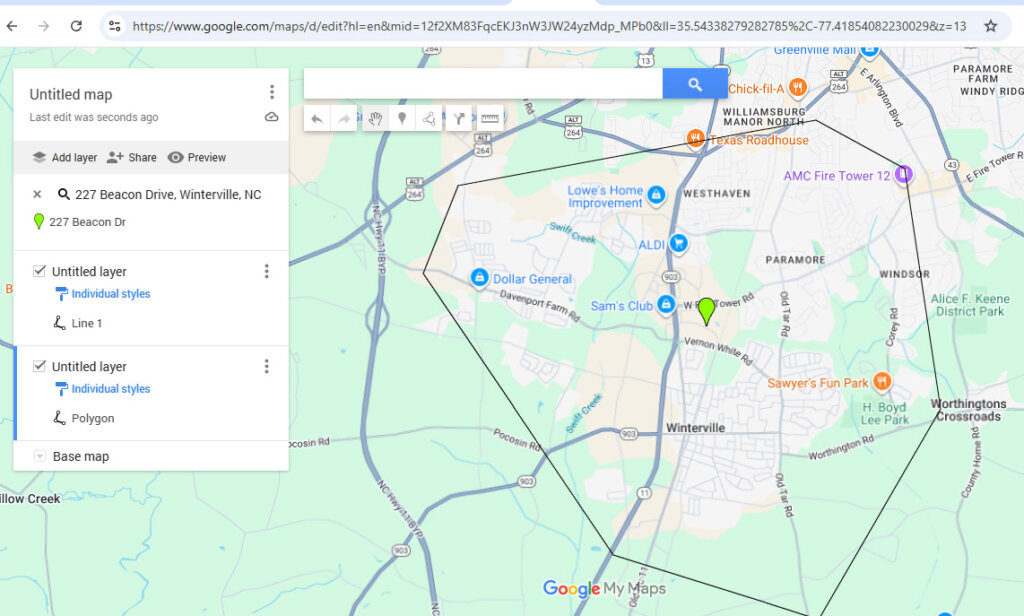Image resolution: width=1024 pixels, height=616 pixels.
Task: Click the blue map search button
Action: tap(695, 85)
